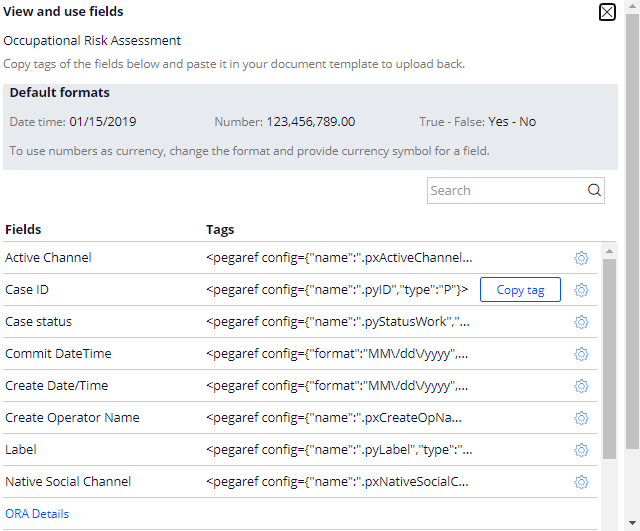Open settings gear for Case ID field

click(581, 290)
